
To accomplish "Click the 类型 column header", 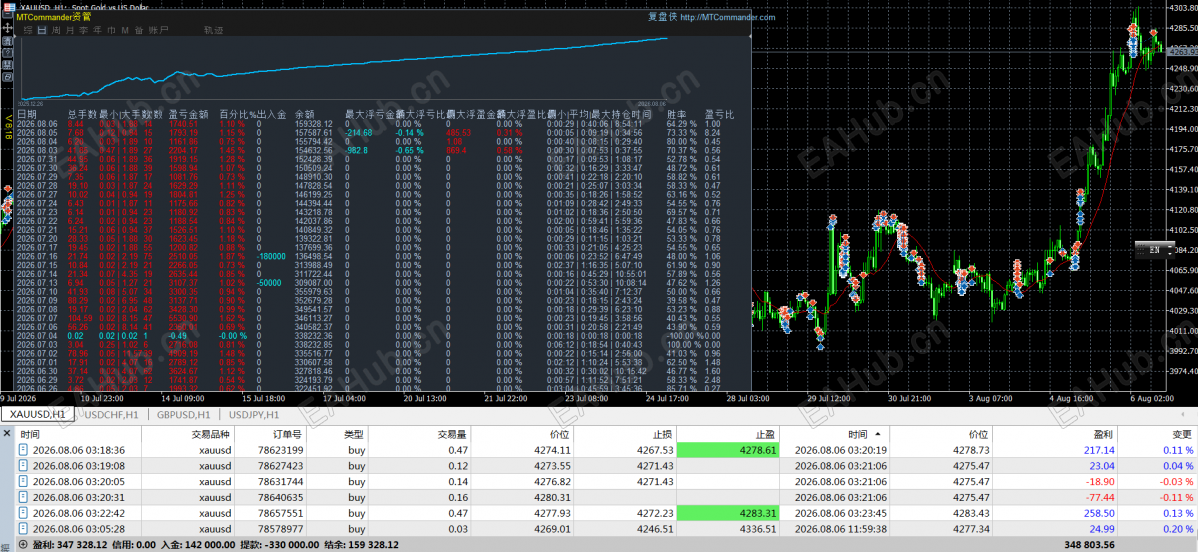I will [353, 433].
